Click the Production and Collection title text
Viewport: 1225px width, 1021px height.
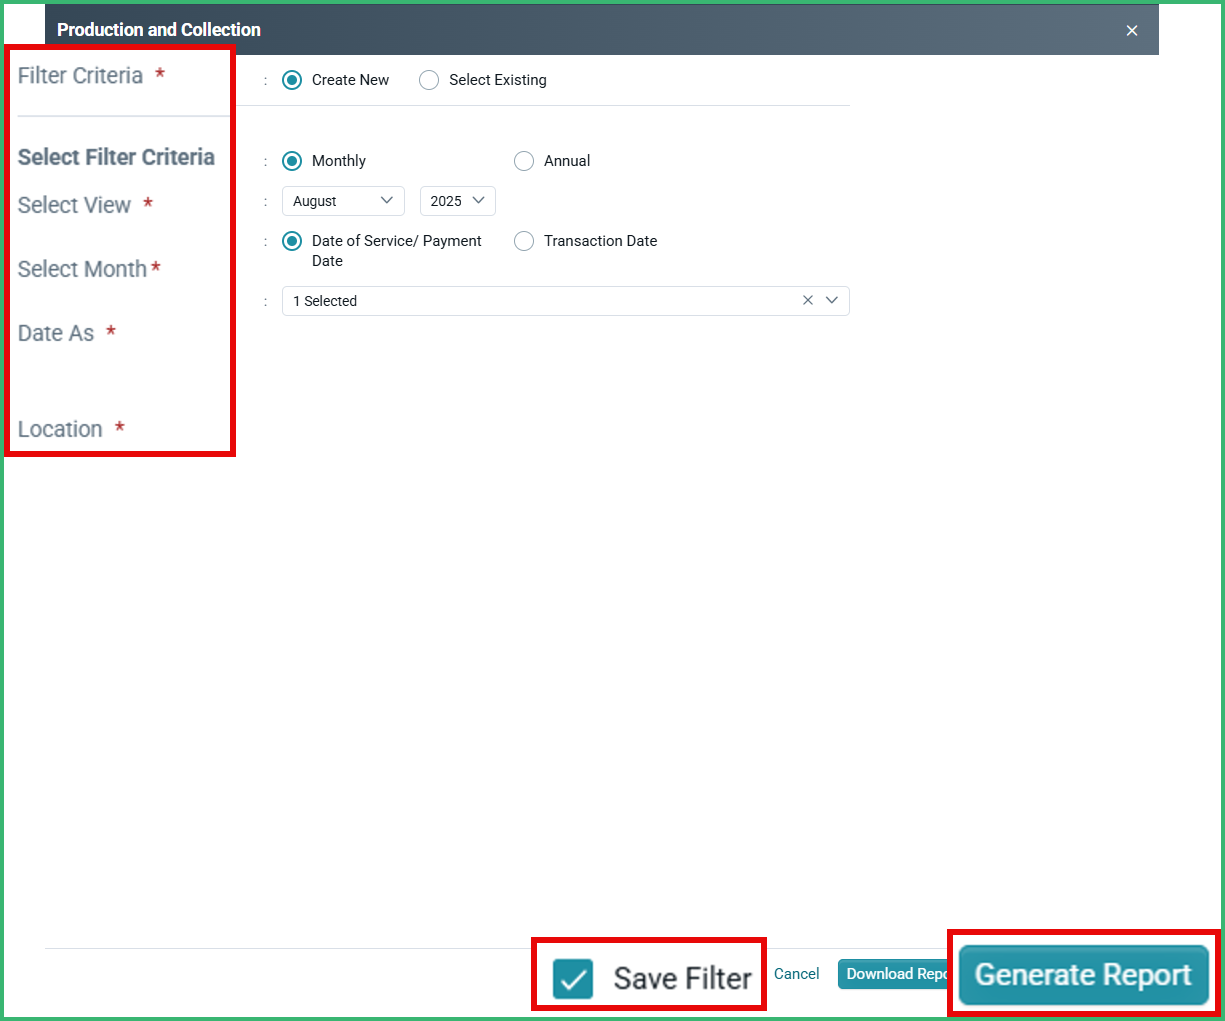coord(159,30)
